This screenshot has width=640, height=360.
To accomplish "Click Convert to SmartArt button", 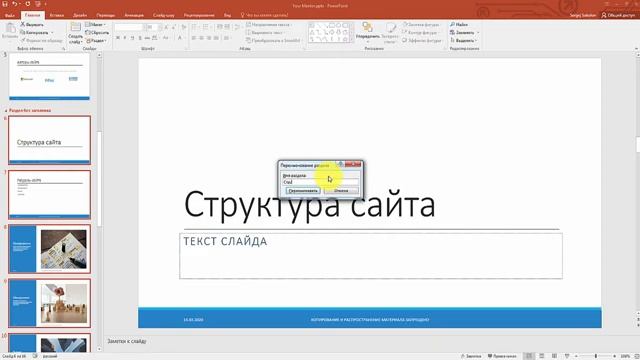I will pyautogui.click(x=273, y=40).
